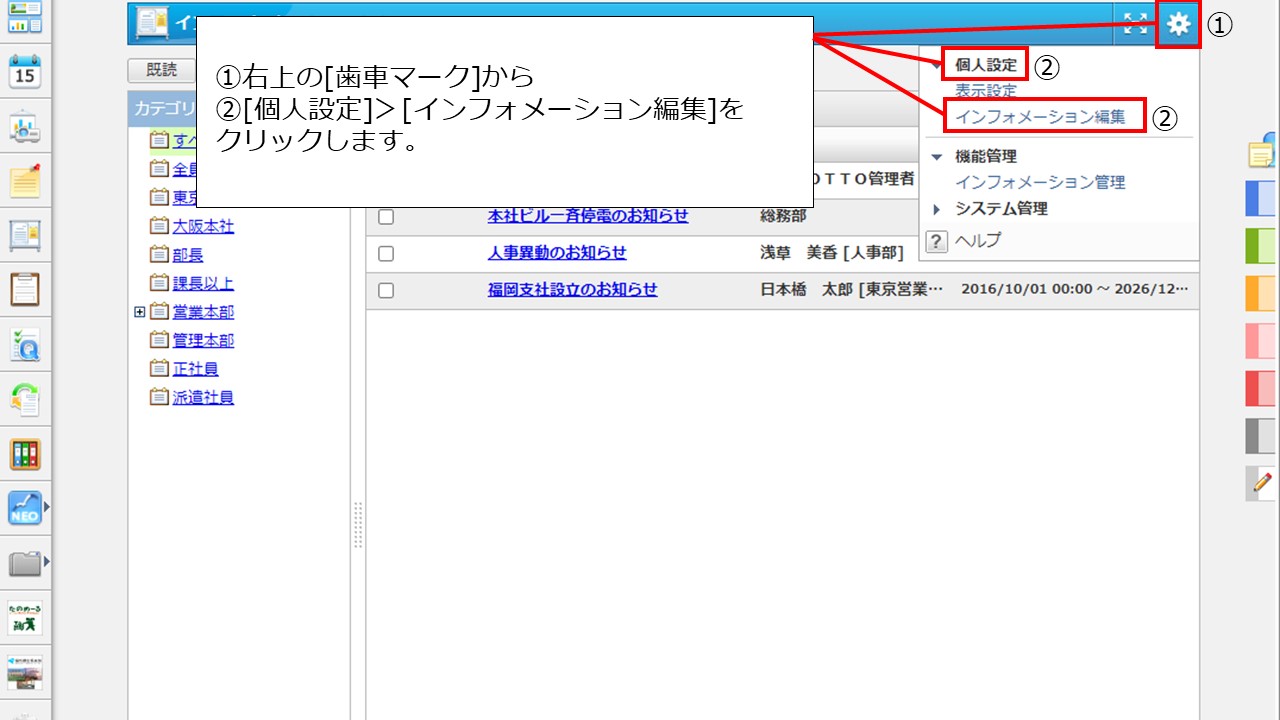Open the NEO chart icon

24,508
